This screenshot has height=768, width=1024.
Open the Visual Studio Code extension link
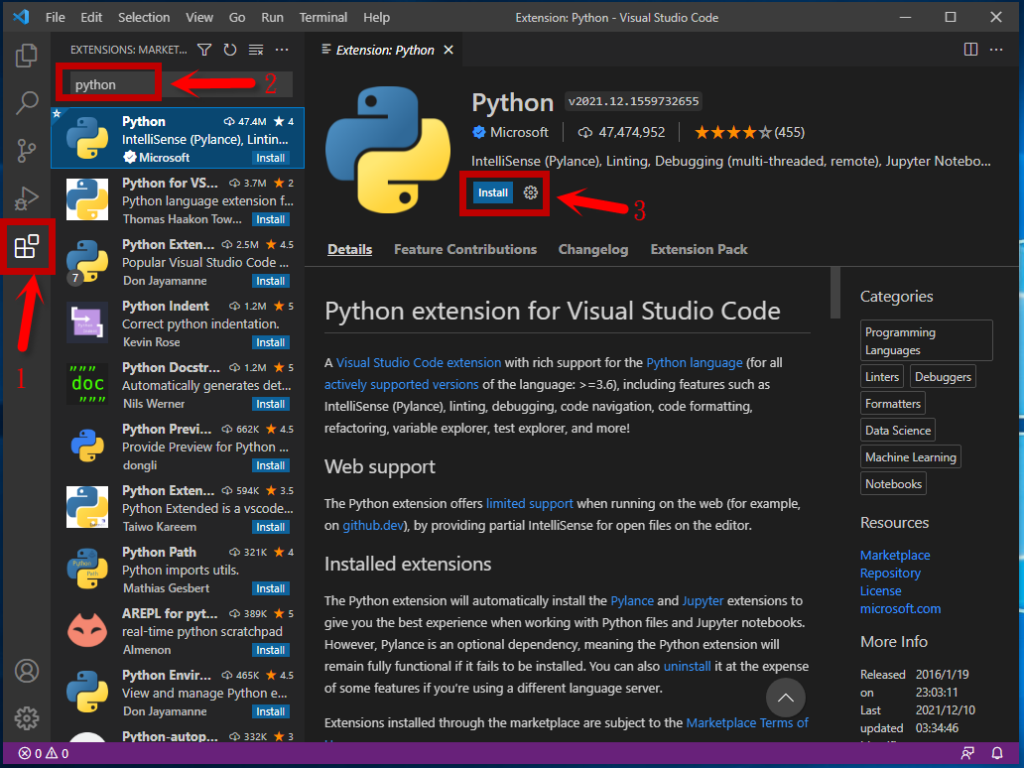(x=418, y=362)
